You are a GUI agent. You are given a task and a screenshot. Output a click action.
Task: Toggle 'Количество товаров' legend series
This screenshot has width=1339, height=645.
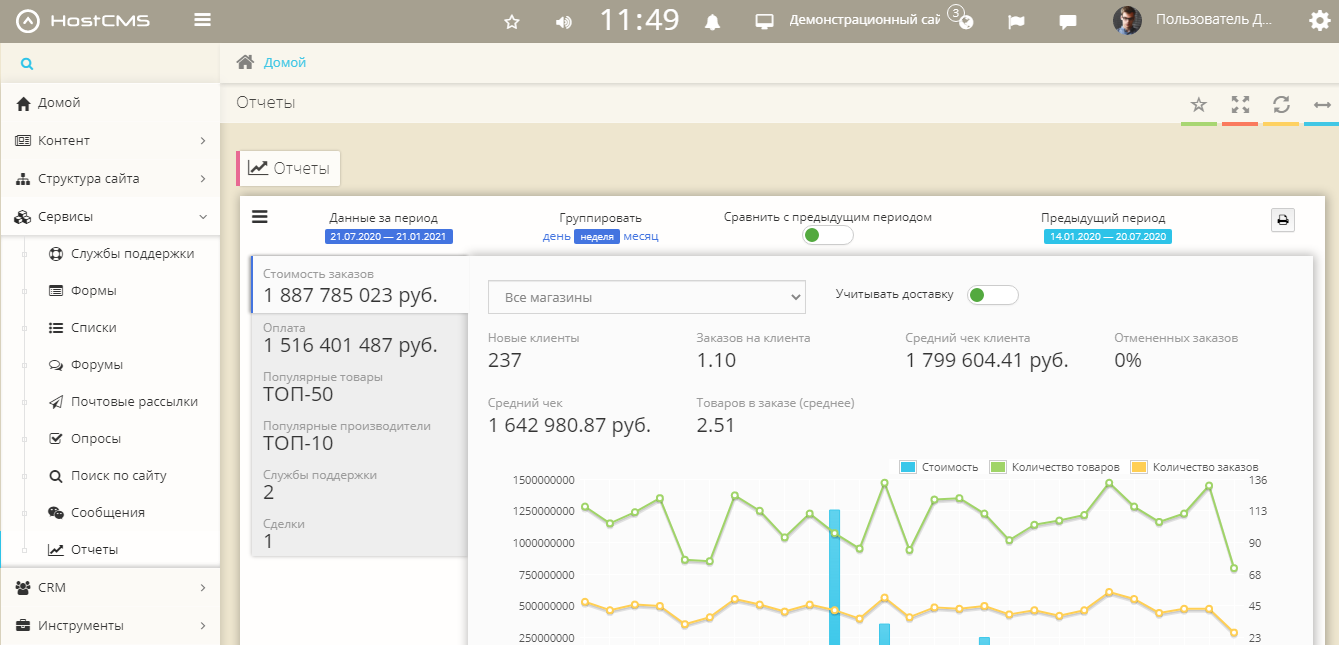point(1054,467)
